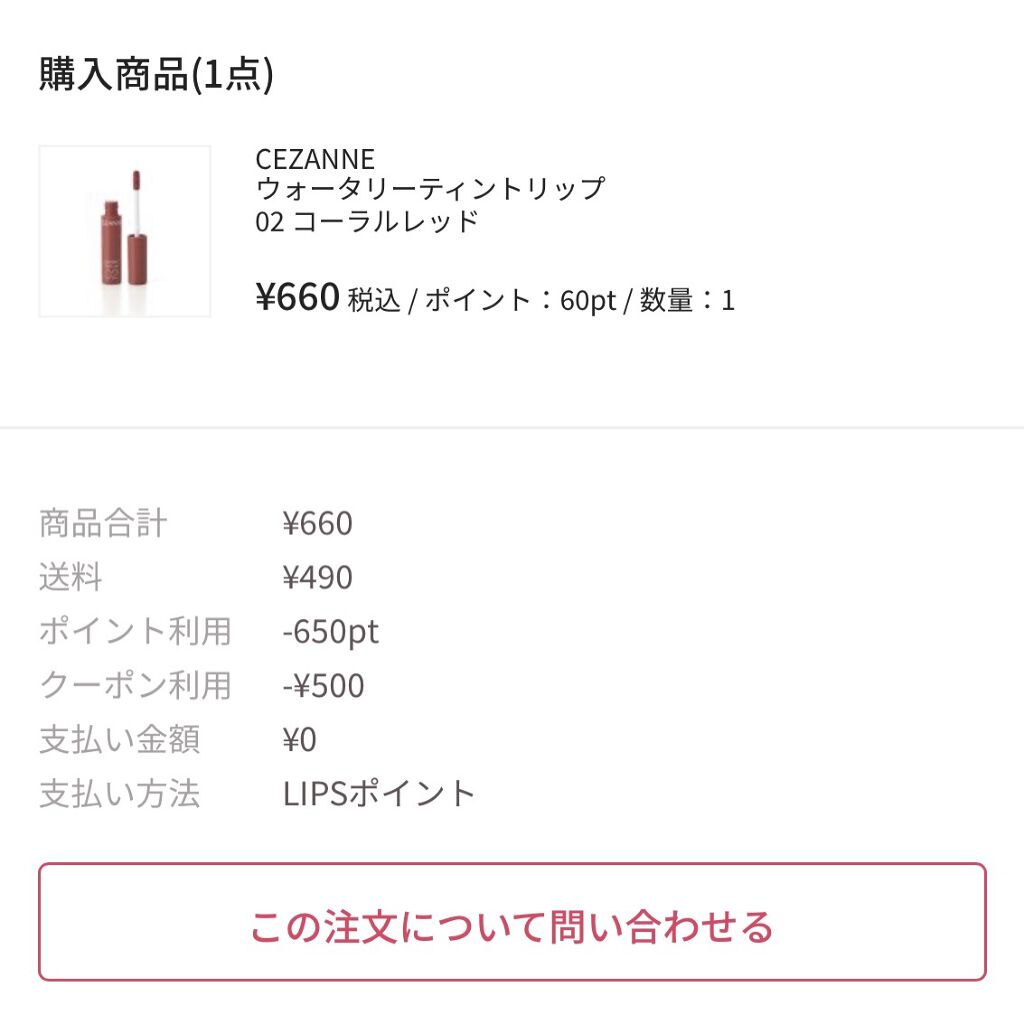This screenshot has width=1024, height=1024.
Task: Select the クーポン利用 label
Action: click(135, 685)
